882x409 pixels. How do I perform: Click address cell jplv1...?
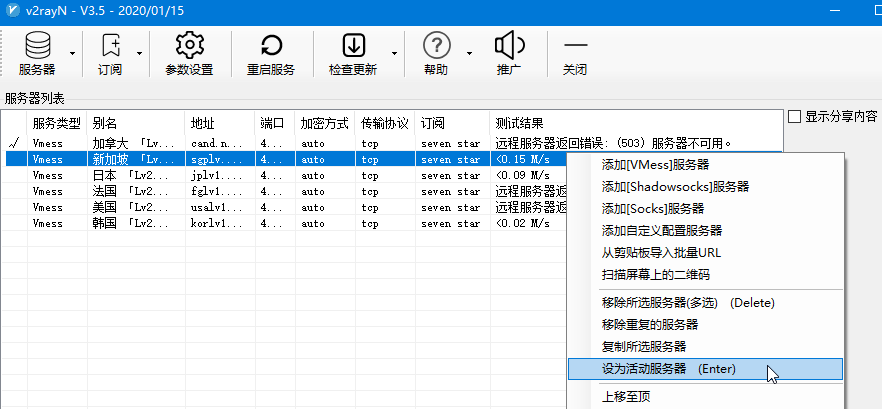217,175
